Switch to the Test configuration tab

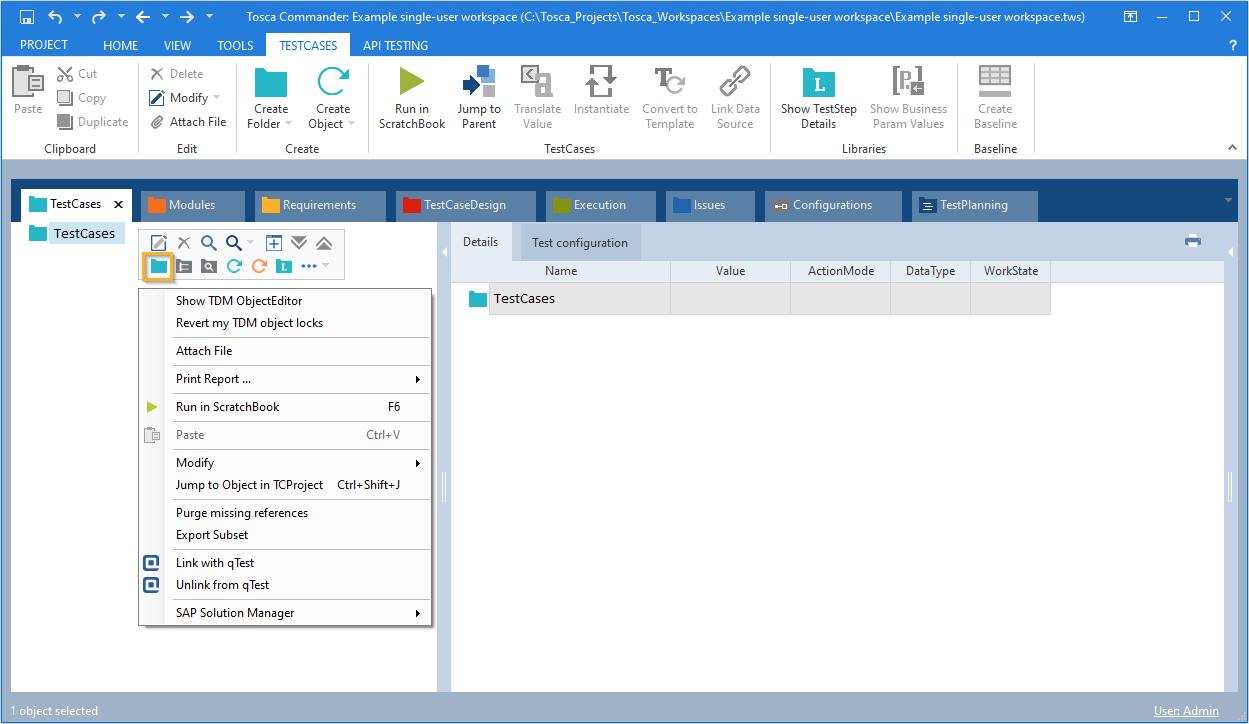pyautogui.click(x=579, y=243)
